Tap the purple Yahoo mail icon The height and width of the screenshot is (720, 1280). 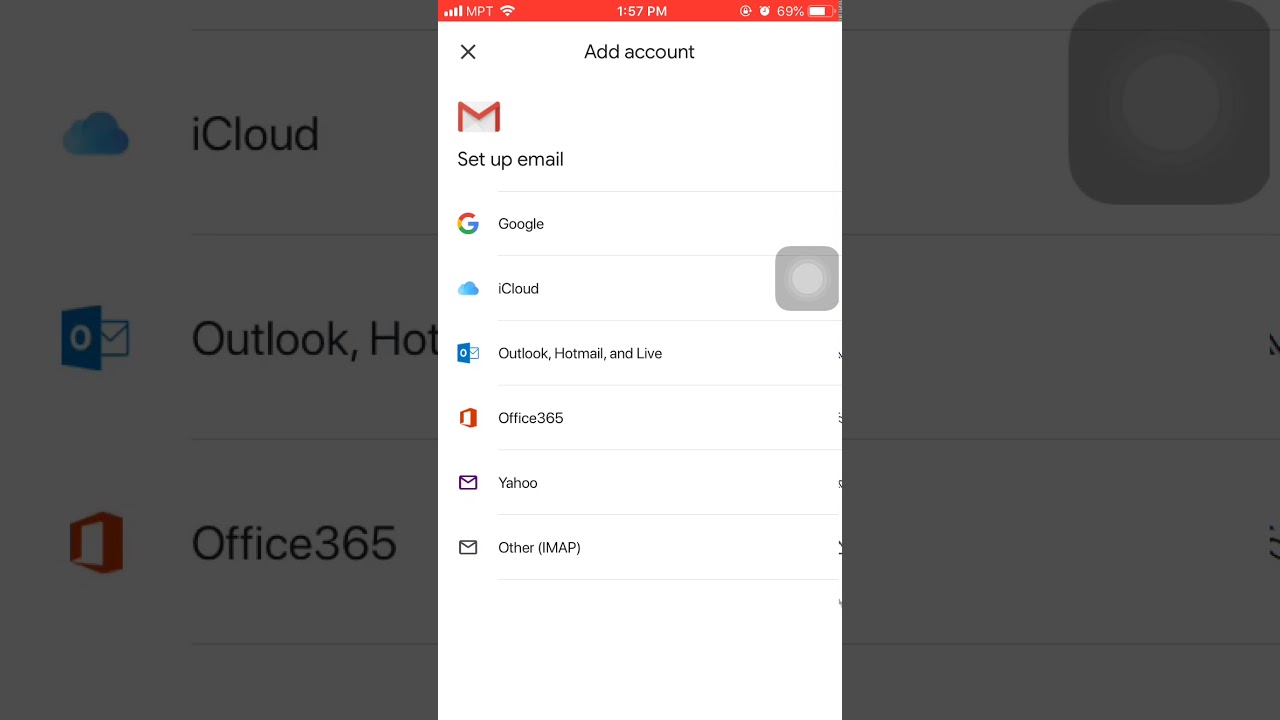pyautogui.click(x=468, y=483)
